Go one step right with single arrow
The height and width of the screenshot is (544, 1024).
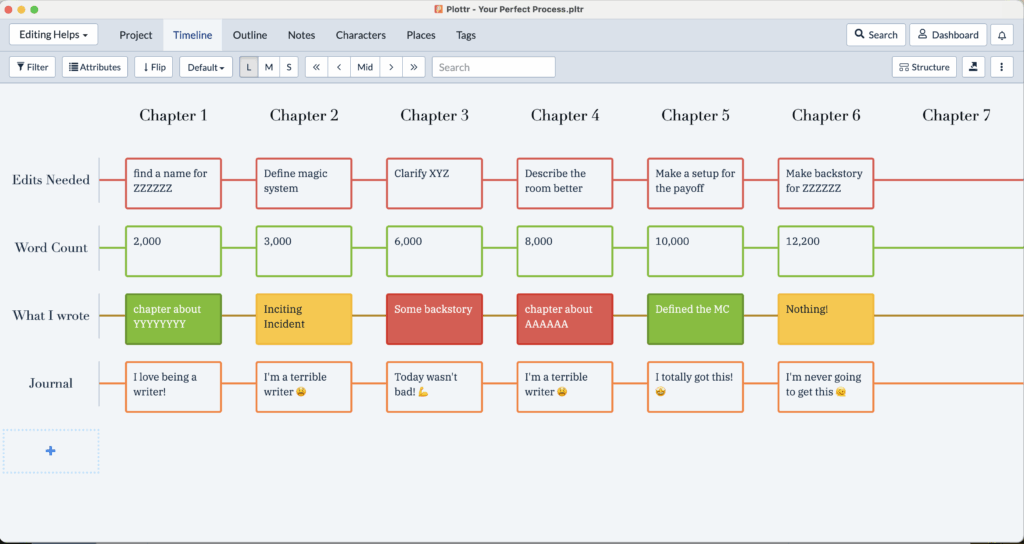coord(391,67)
